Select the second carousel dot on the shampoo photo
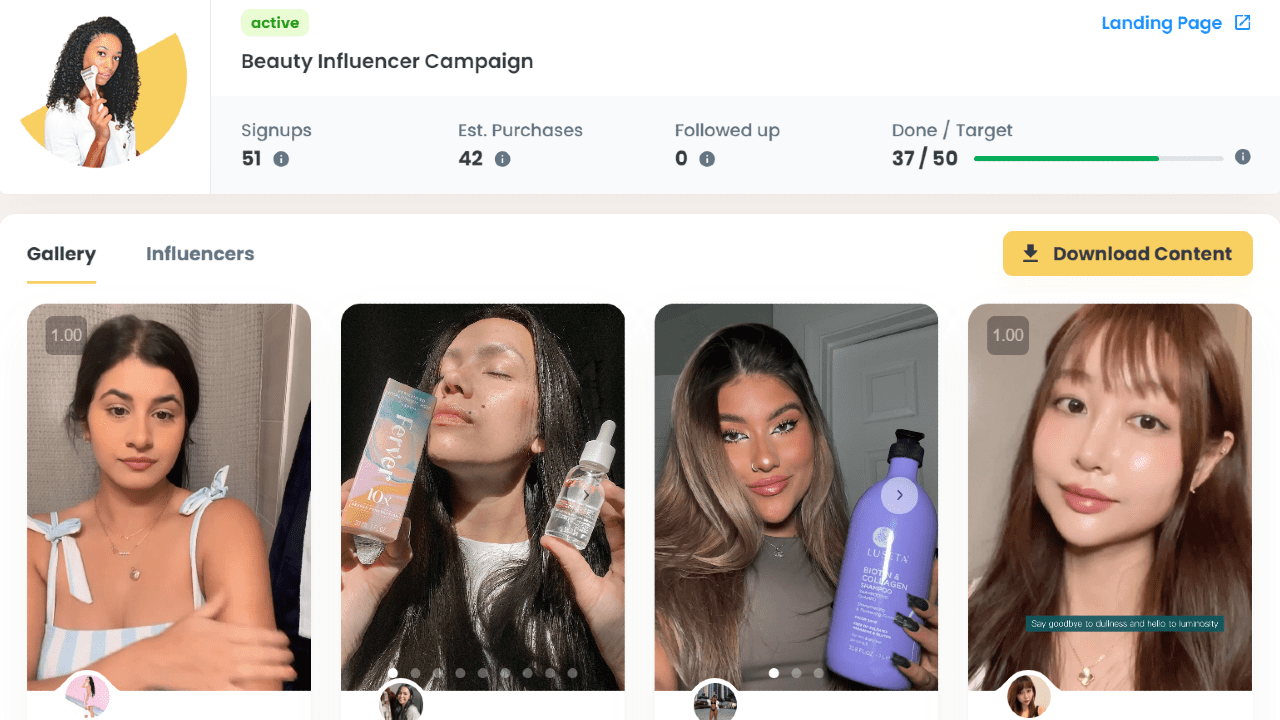 (796, 673)
